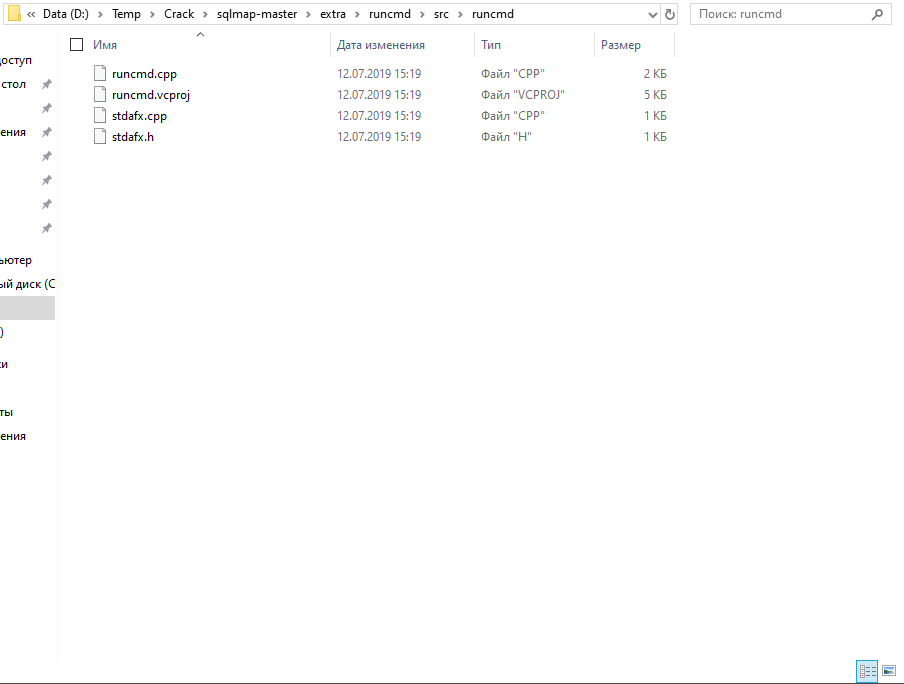Expand the chevron after Data (D:)
Screen dimensions: 904x684
[x=100, y=14]
